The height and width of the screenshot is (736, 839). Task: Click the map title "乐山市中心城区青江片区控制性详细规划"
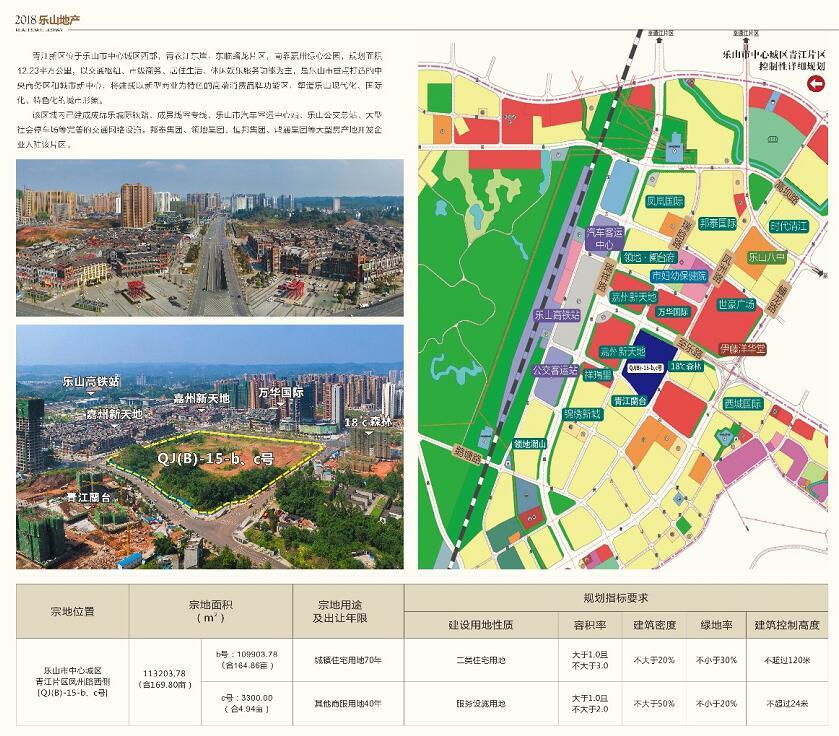tap(774, 60)
